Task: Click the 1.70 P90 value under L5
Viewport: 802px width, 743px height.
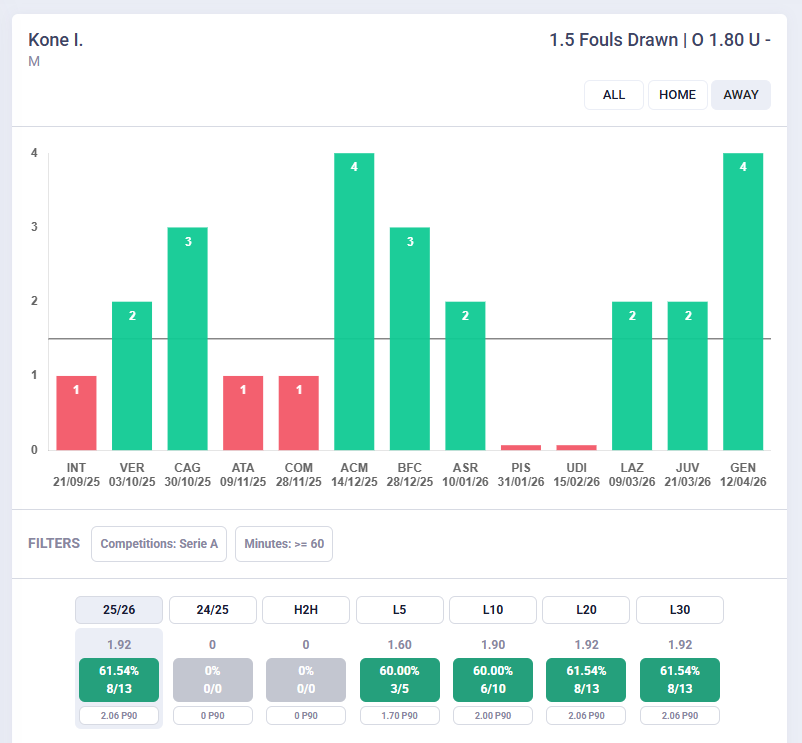Action: pyautogui.click(x=399, y=716)
